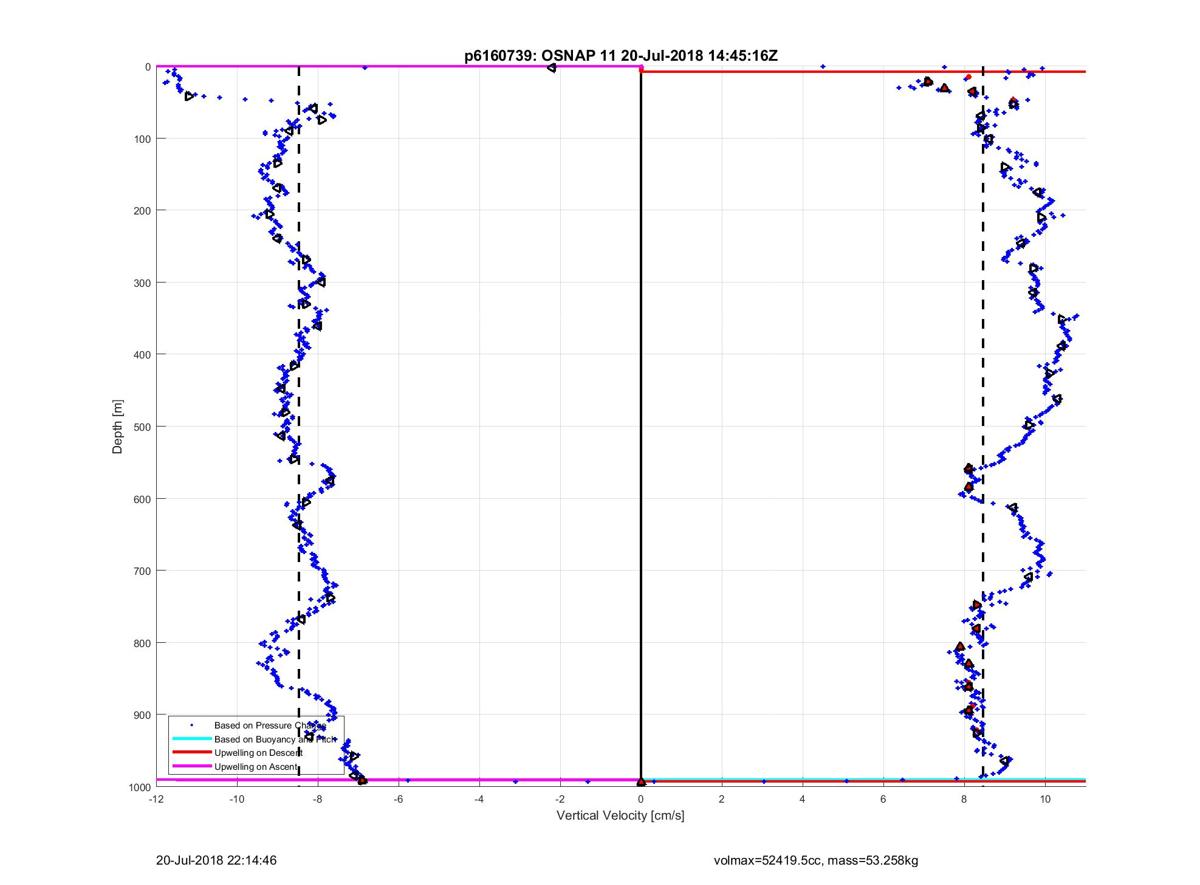Click depth axis tick label '300'
The image size is (1200, 885).
(141, 283)
